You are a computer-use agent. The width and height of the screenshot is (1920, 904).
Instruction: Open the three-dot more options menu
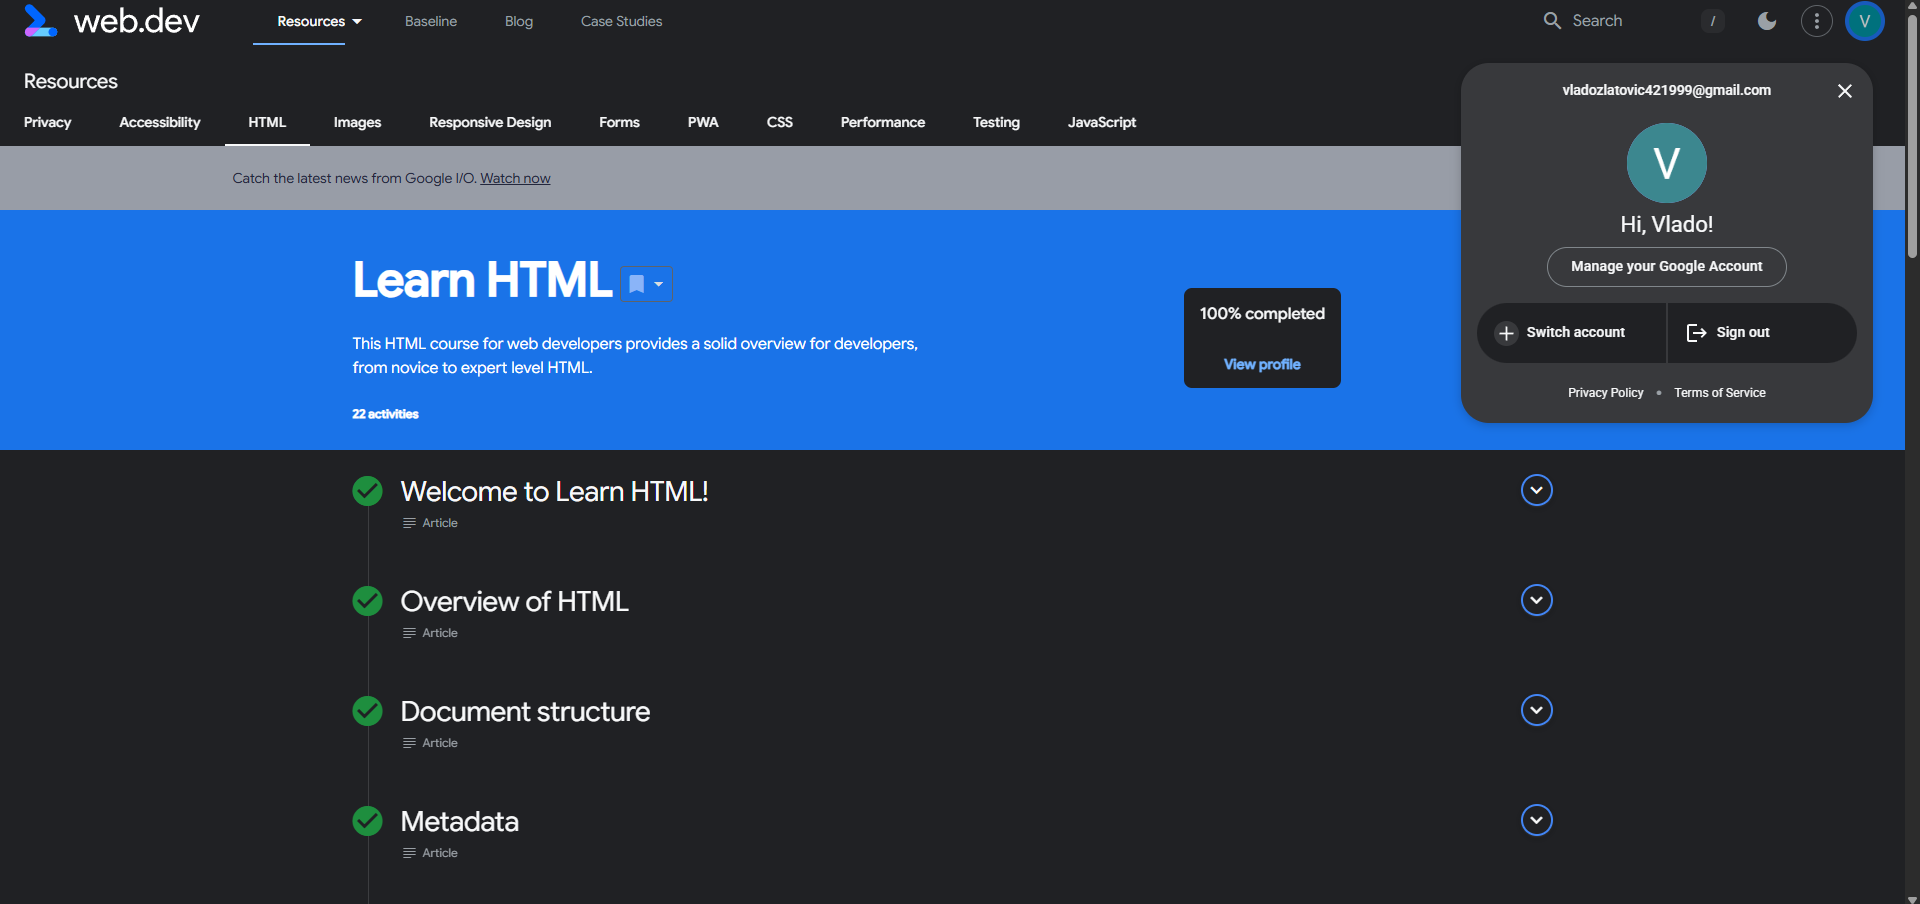click(x=1816, y=21)
